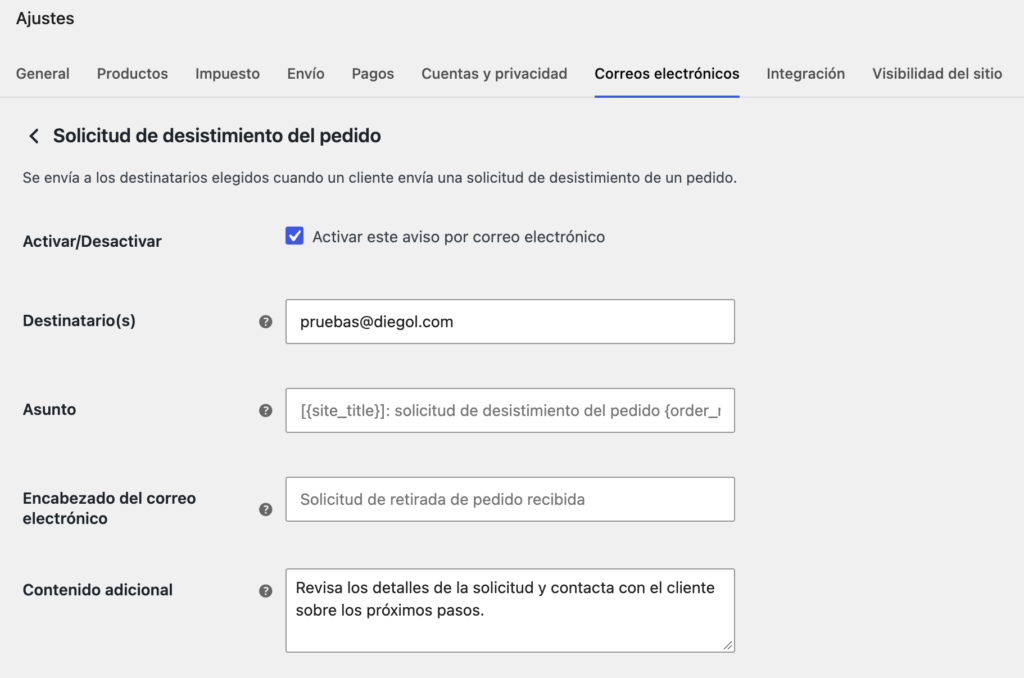The height and width of the screenshot is (678, 1024).
Task: Click the 'Activar/Desactivar' row label
Action: tap(92, 242)
